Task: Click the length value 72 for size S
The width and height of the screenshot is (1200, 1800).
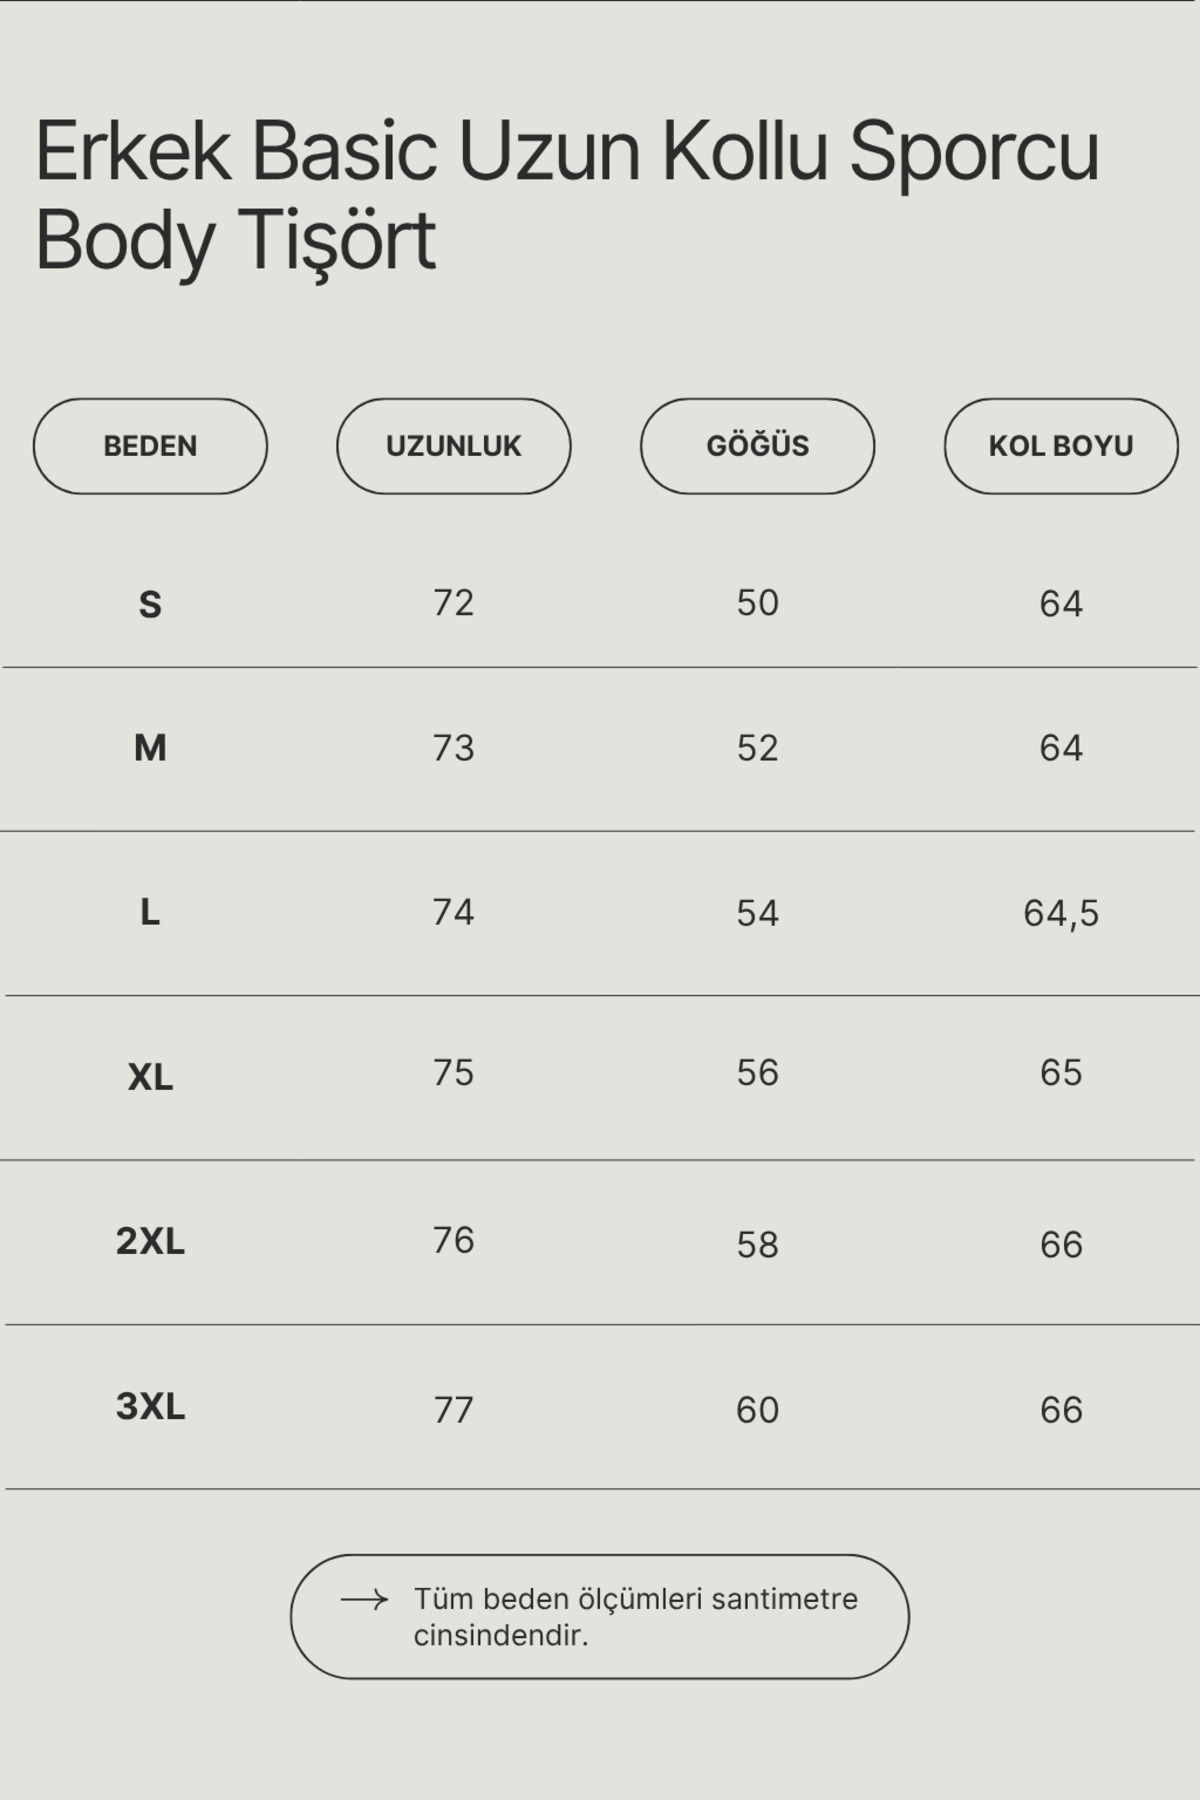Action: coord(453,603)
